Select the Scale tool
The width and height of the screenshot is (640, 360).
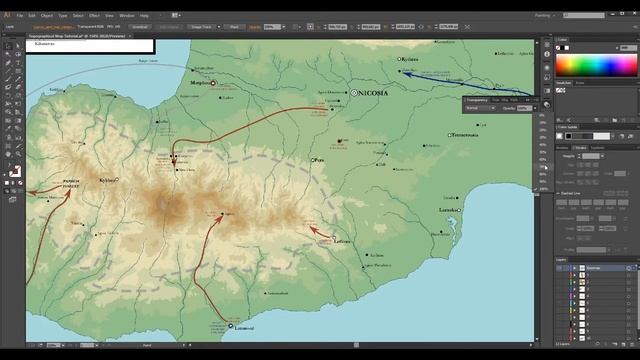[x=18, y=95]
